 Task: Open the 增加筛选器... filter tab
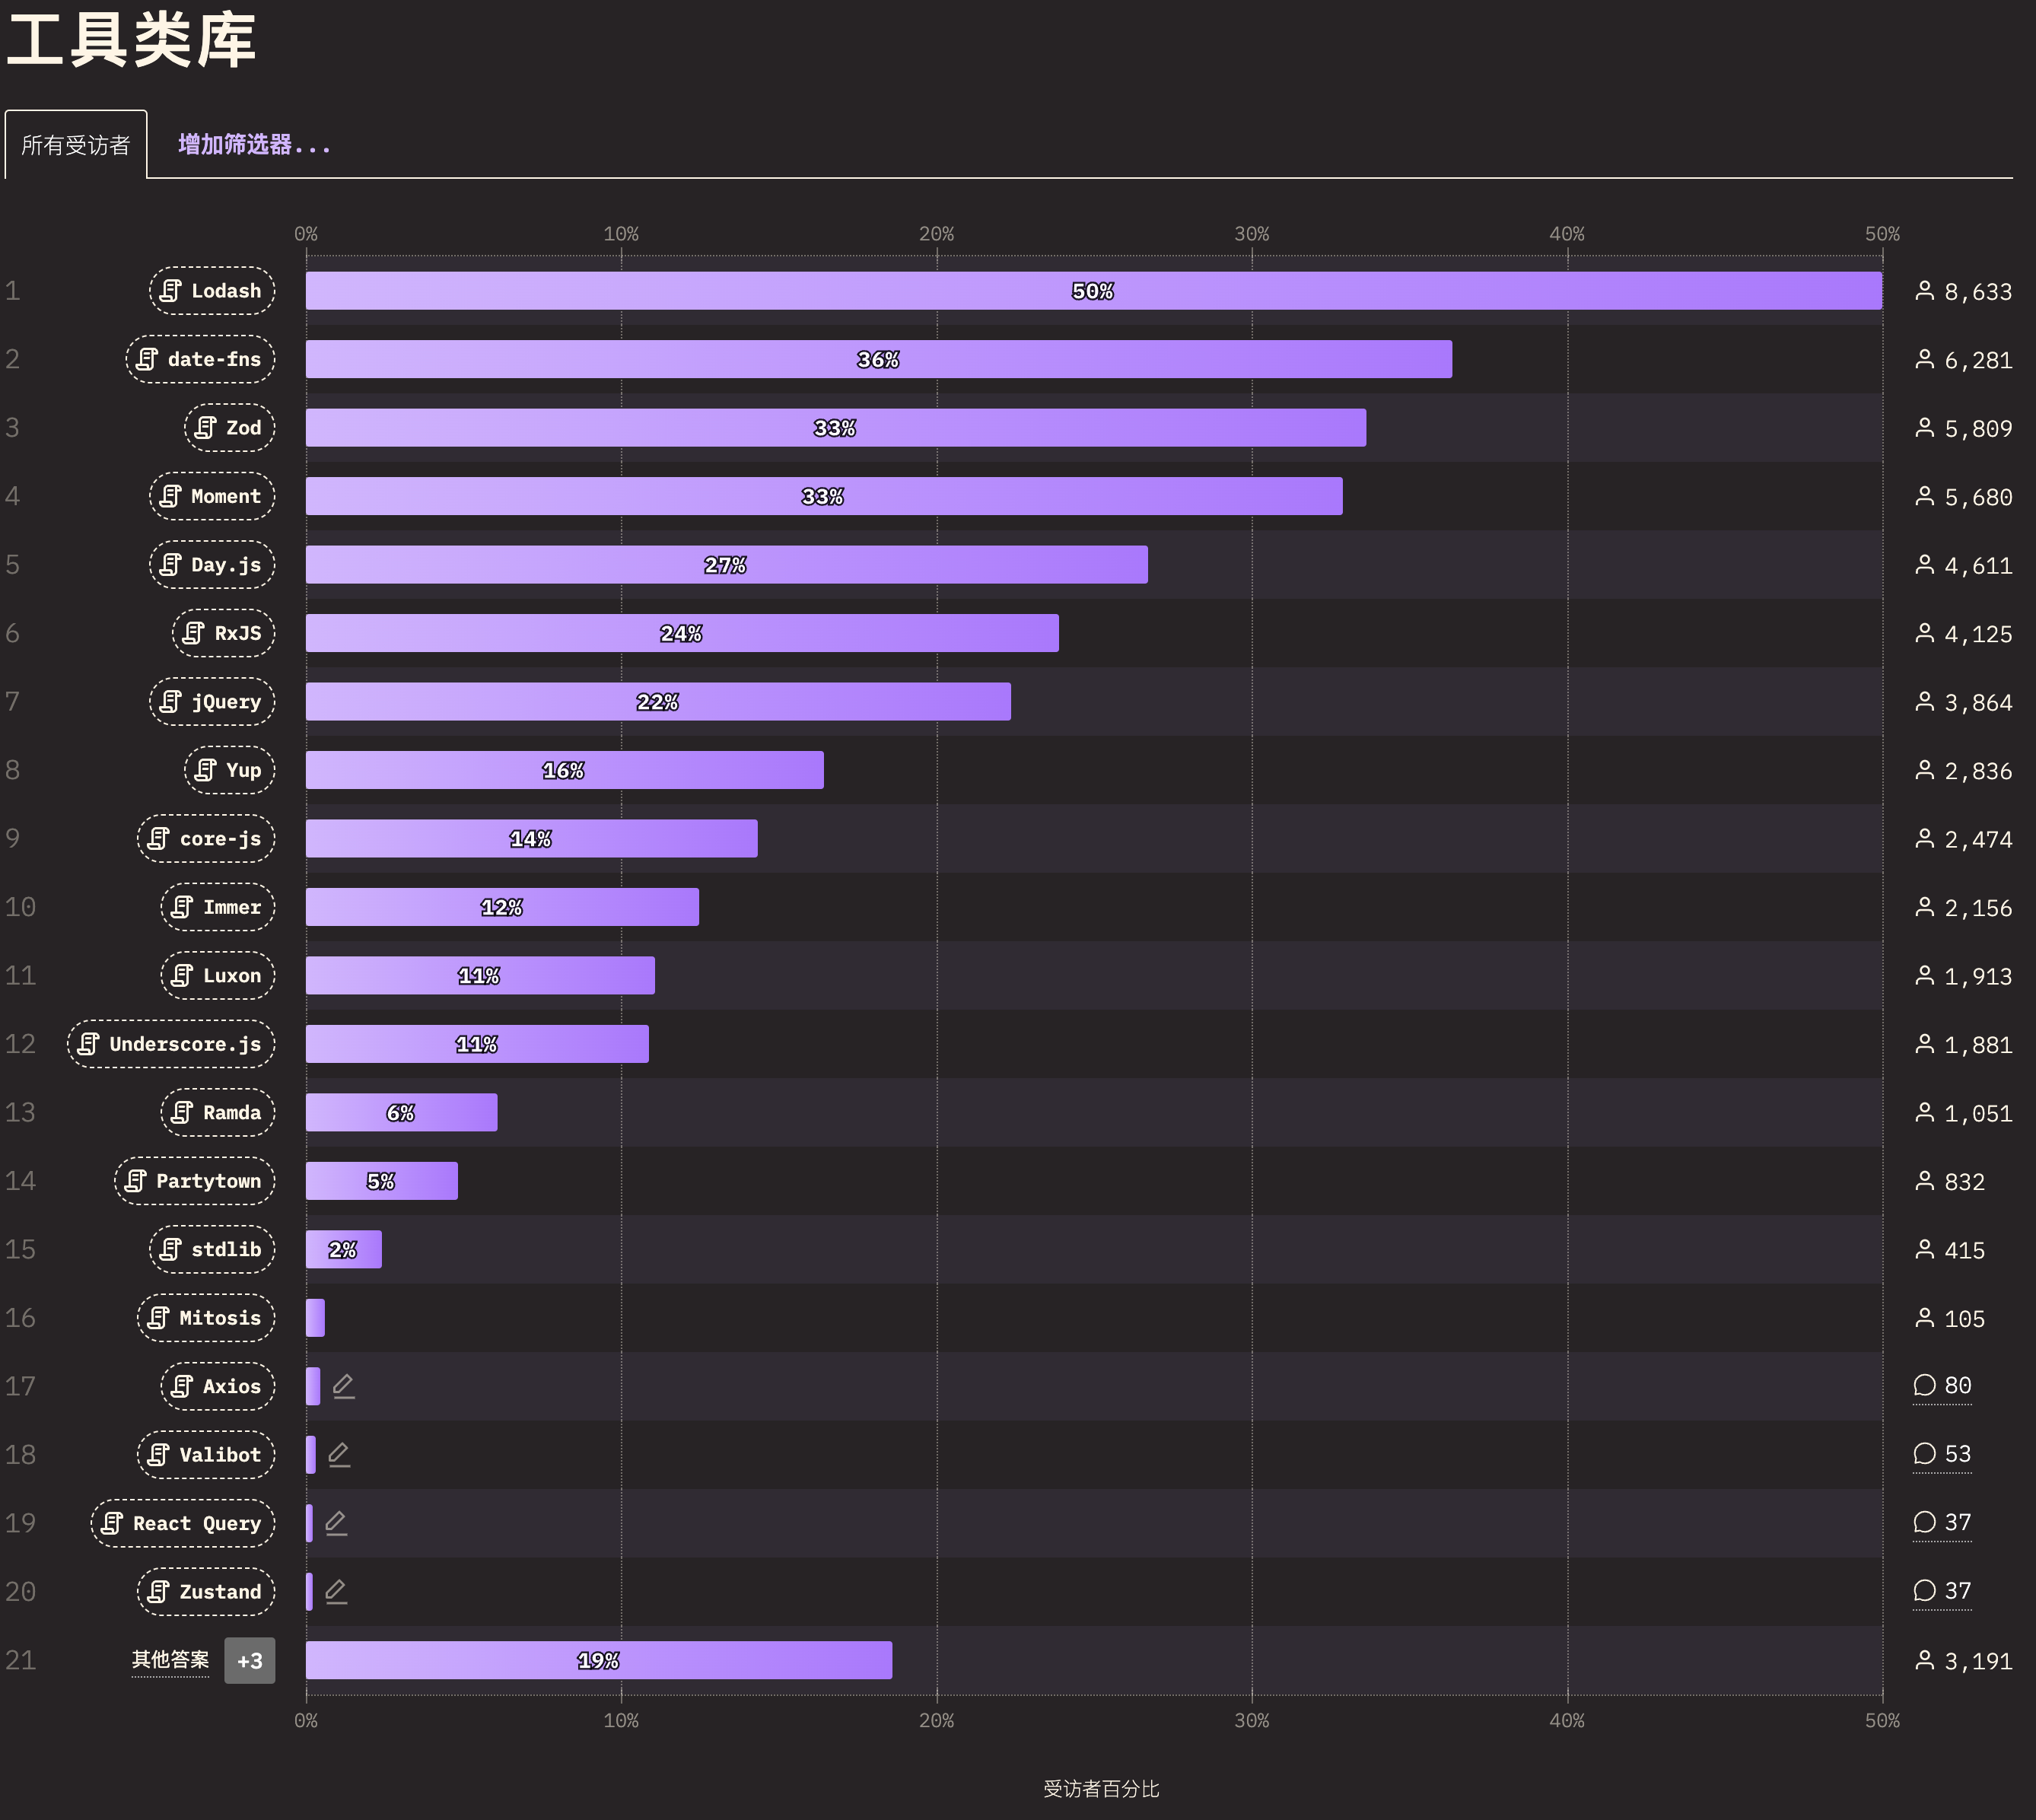(x=254, y=145)
